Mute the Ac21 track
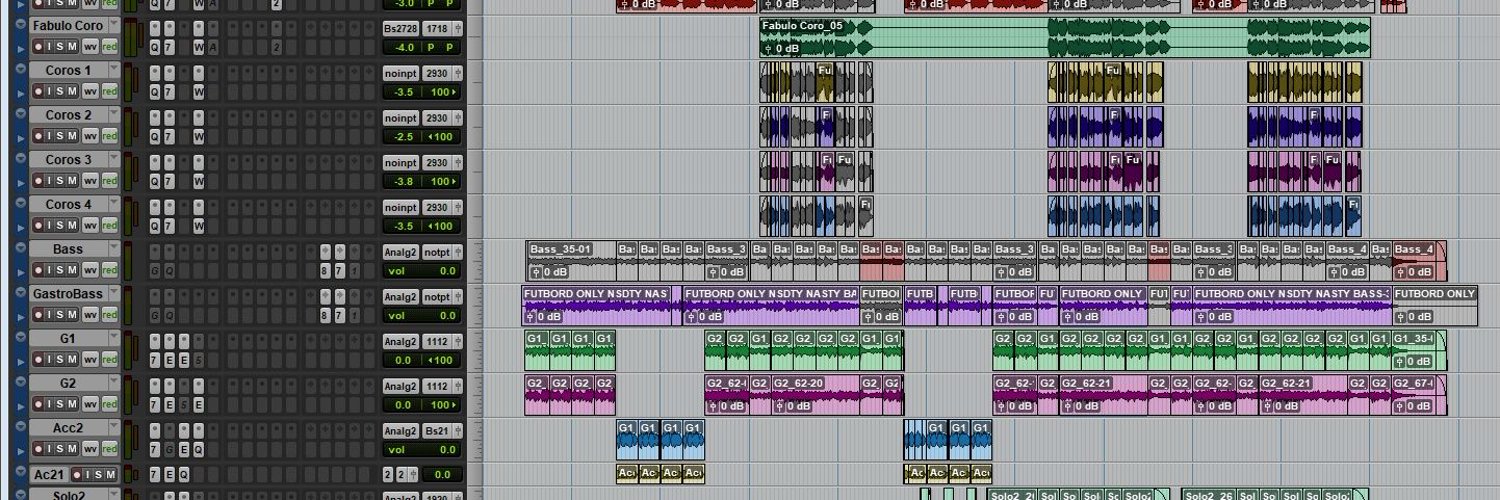The height and width of the screenshot is (500, 1500). 110,475
